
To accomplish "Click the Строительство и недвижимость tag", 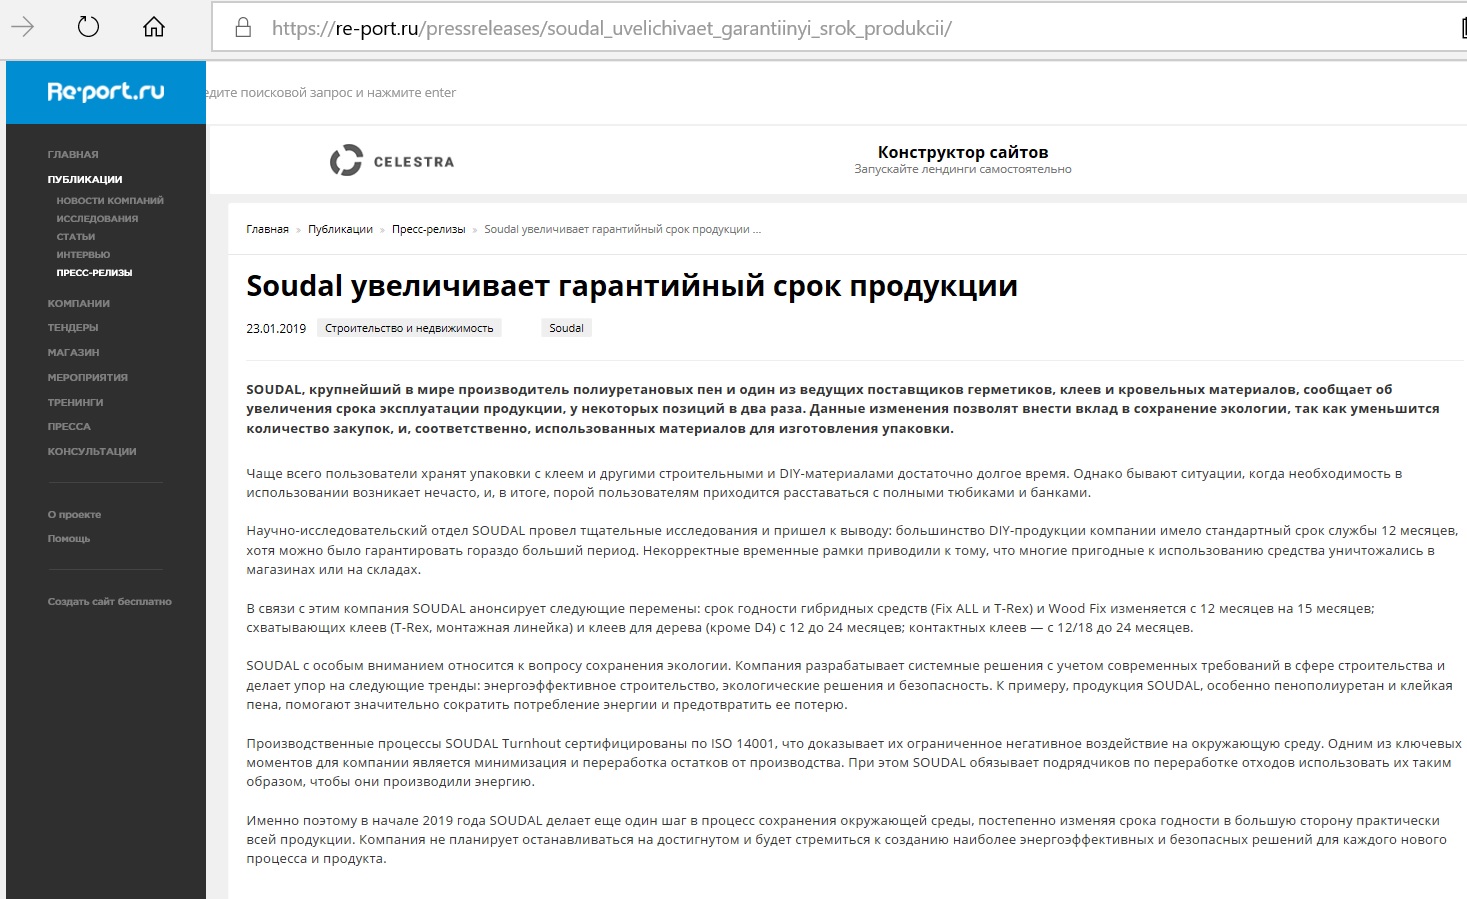I will (x=409, y=328).
